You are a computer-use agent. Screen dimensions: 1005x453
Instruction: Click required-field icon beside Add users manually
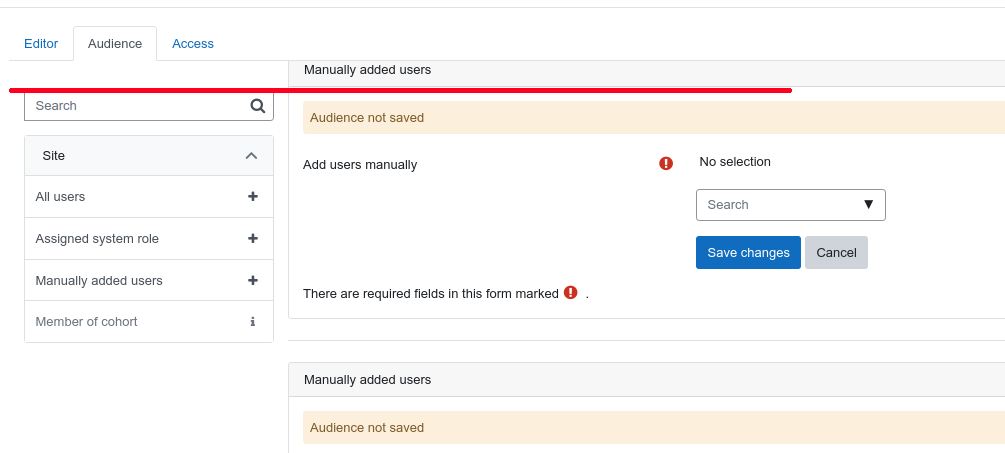[666, 163]
